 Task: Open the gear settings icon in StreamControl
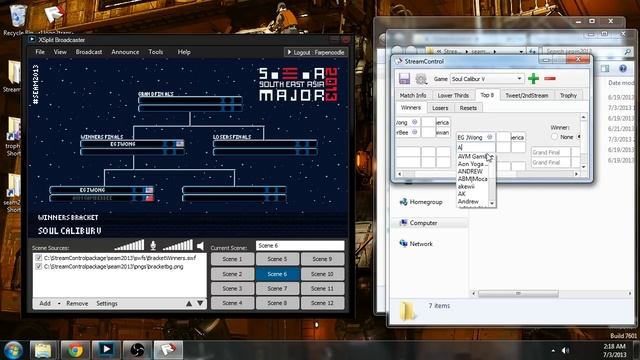421,78
